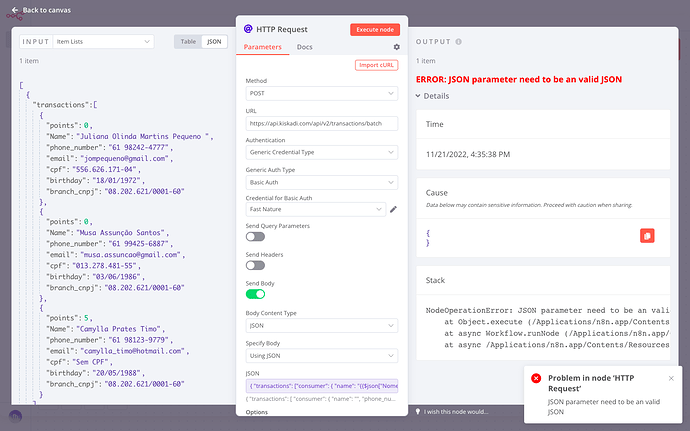The width and height of the screenshot is (690, 431).
Task: Open Credential for Basic Auth dropdown
Action: pos(316,210)
